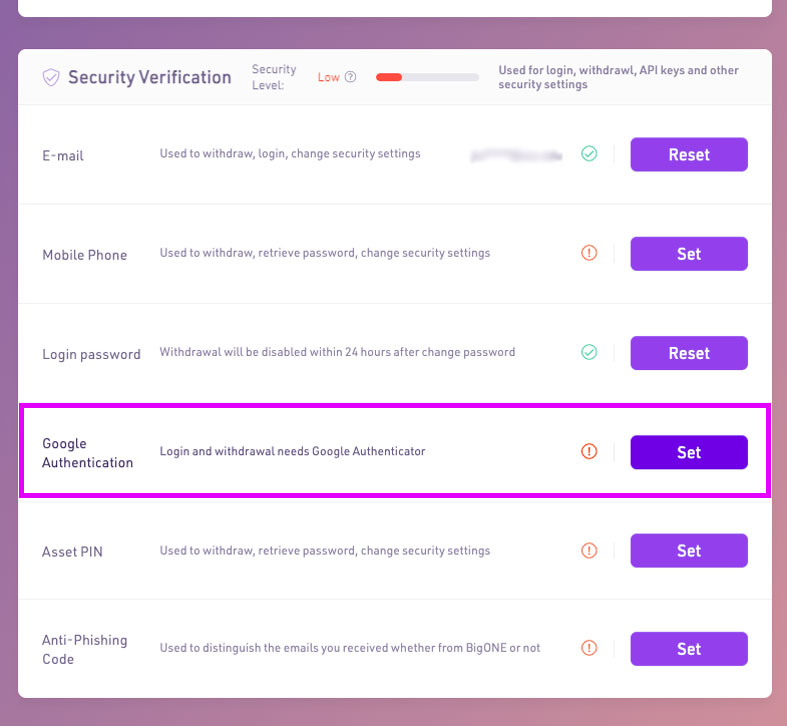Viewport: 787px width, 726px height.
Task: Reset the Login password
Action: point(689,353)
